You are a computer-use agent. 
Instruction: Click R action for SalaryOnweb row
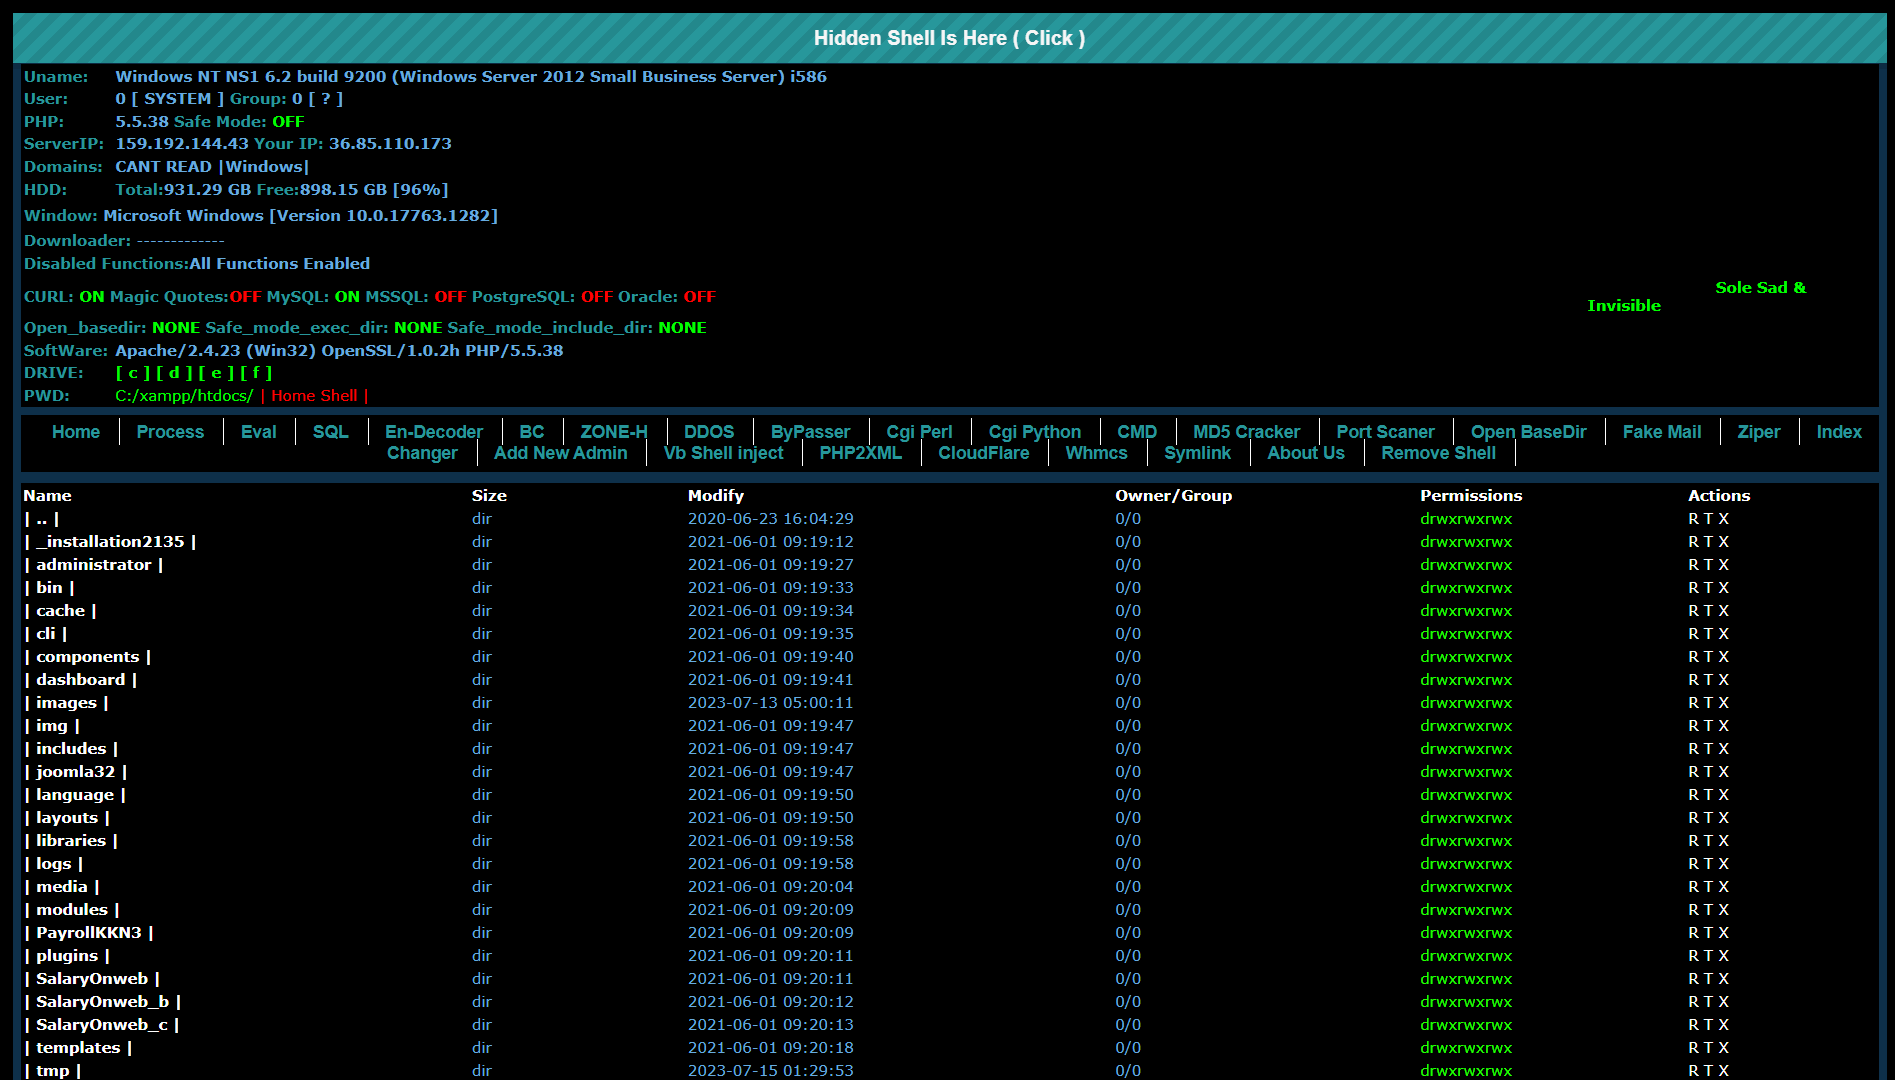pos(1694,979)
